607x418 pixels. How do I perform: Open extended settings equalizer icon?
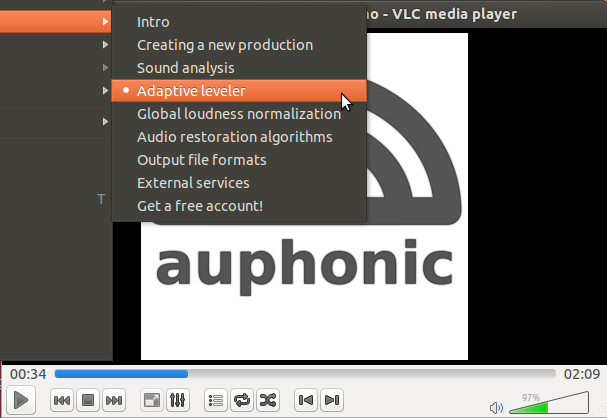pos(178,400)
